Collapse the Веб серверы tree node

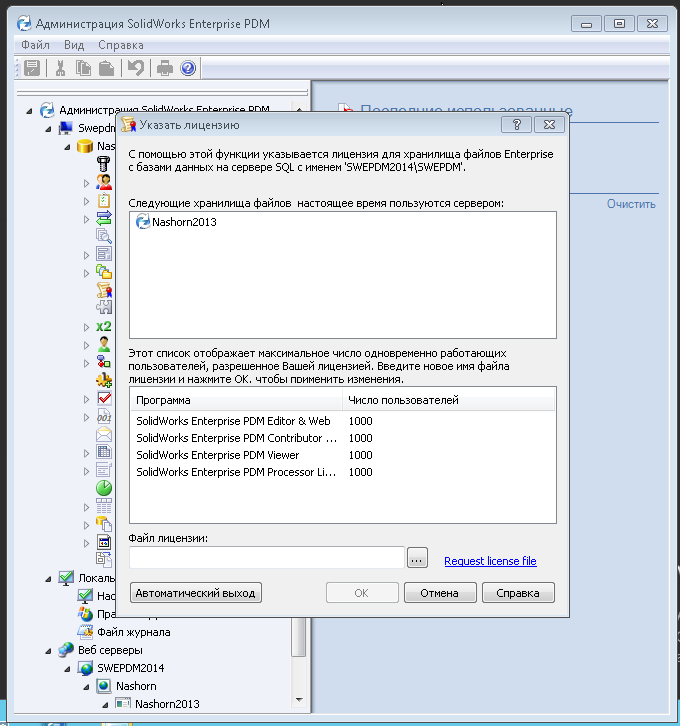pyautogui.click(x=48, y=651)
